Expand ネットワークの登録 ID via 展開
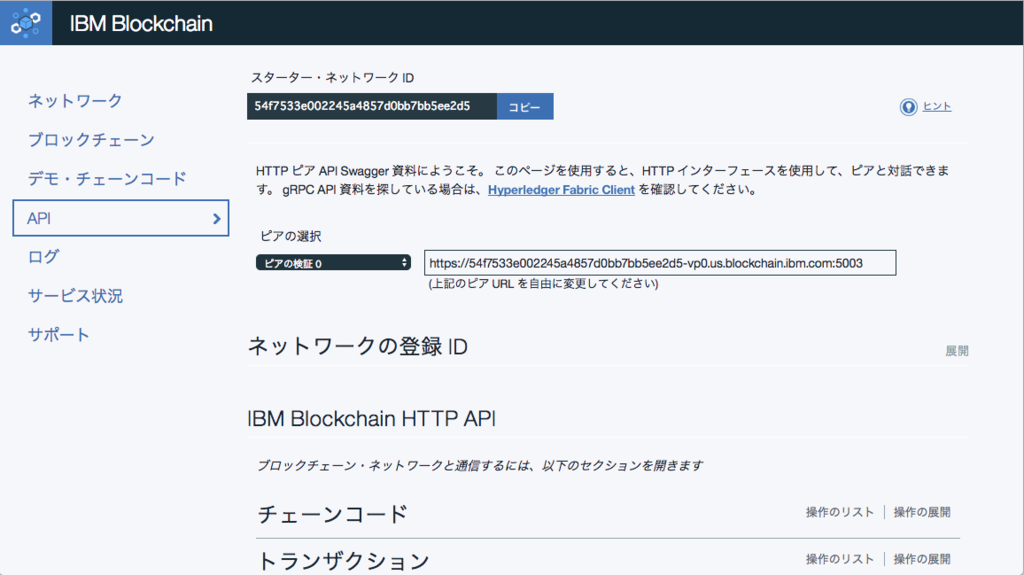Viewport: 1024px width, 575px height. (x=957, y=351)
